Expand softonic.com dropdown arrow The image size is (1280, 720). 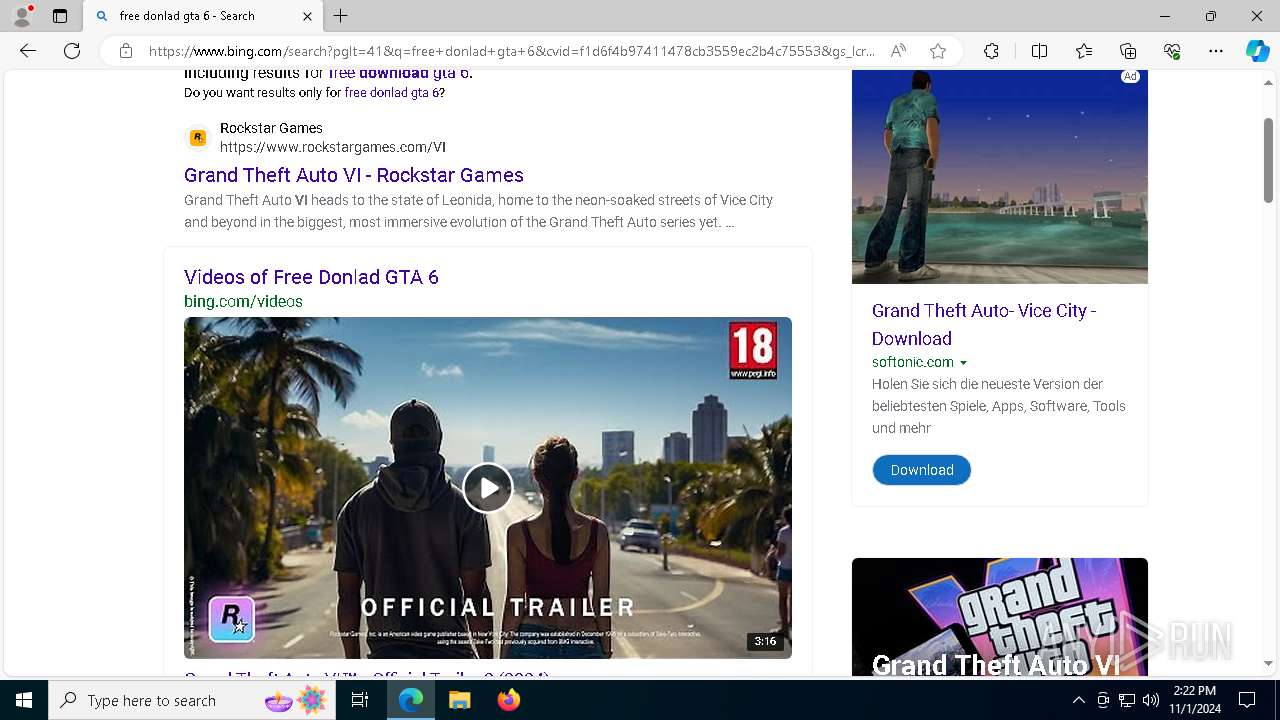pyautogui.click(x=964, y=363)
